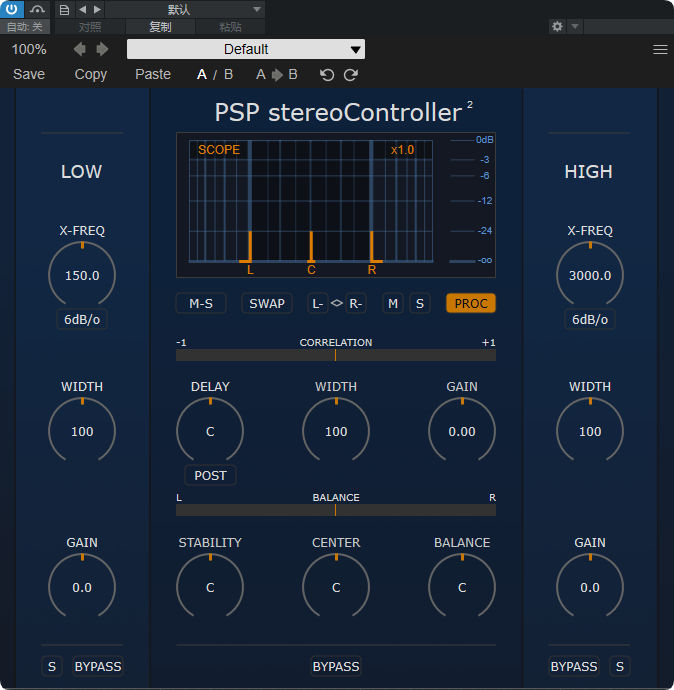Click the STABILITY knob
This screenshot has height=690, width=674.
point(210,587)
